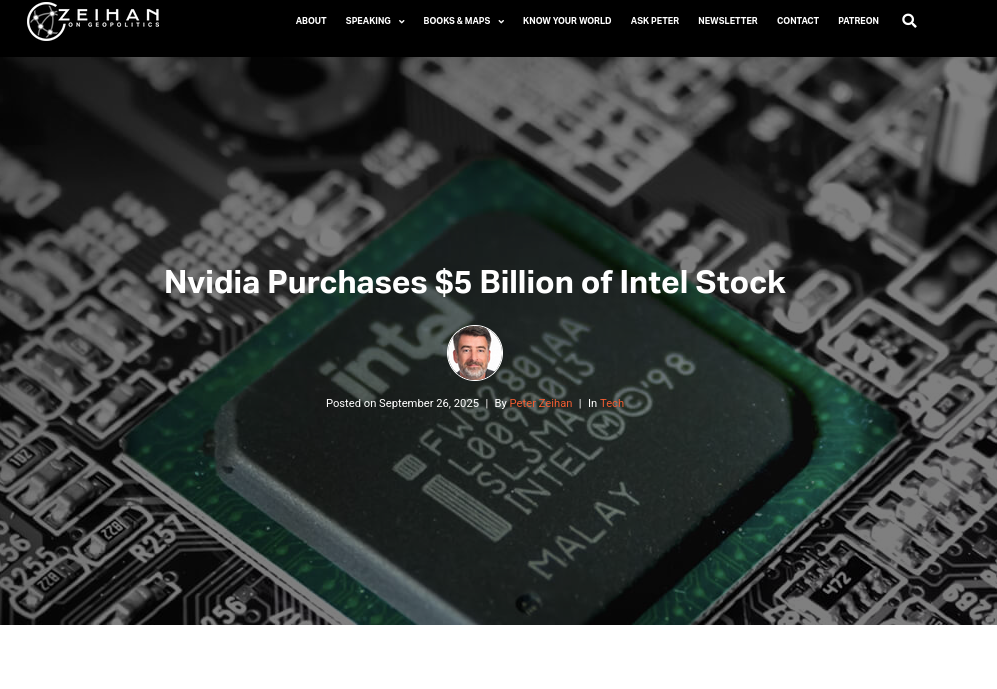Expand the Speaking dropdown chevron

pyautogui.click(x=401, y=22)
